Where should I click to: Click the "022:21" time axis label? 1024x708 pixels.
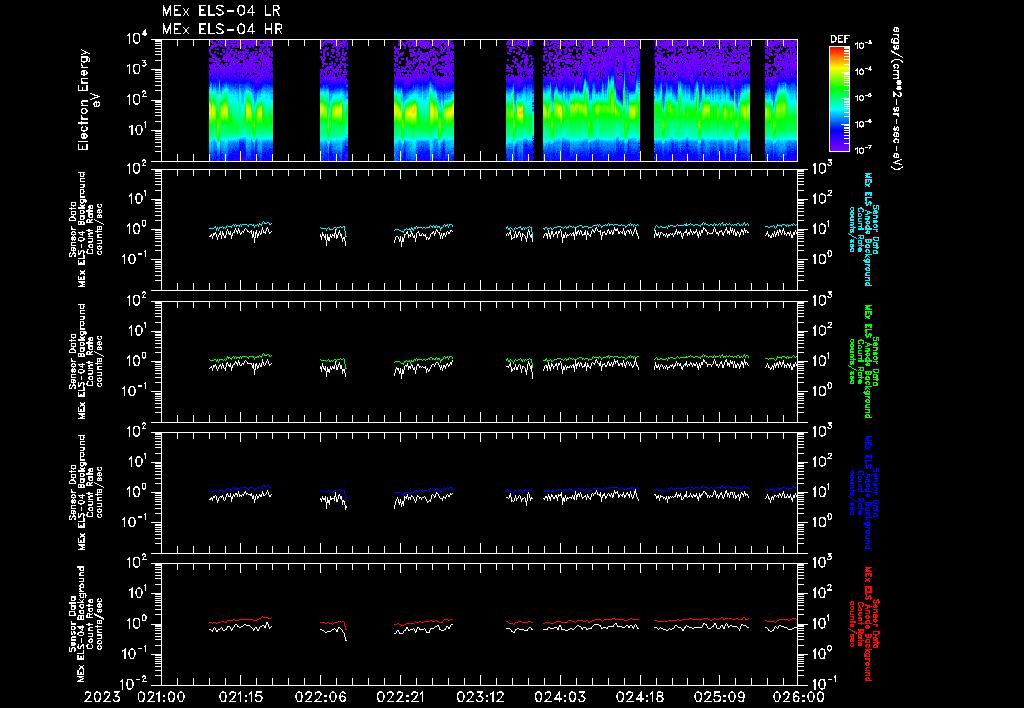(x=400, y=697)
